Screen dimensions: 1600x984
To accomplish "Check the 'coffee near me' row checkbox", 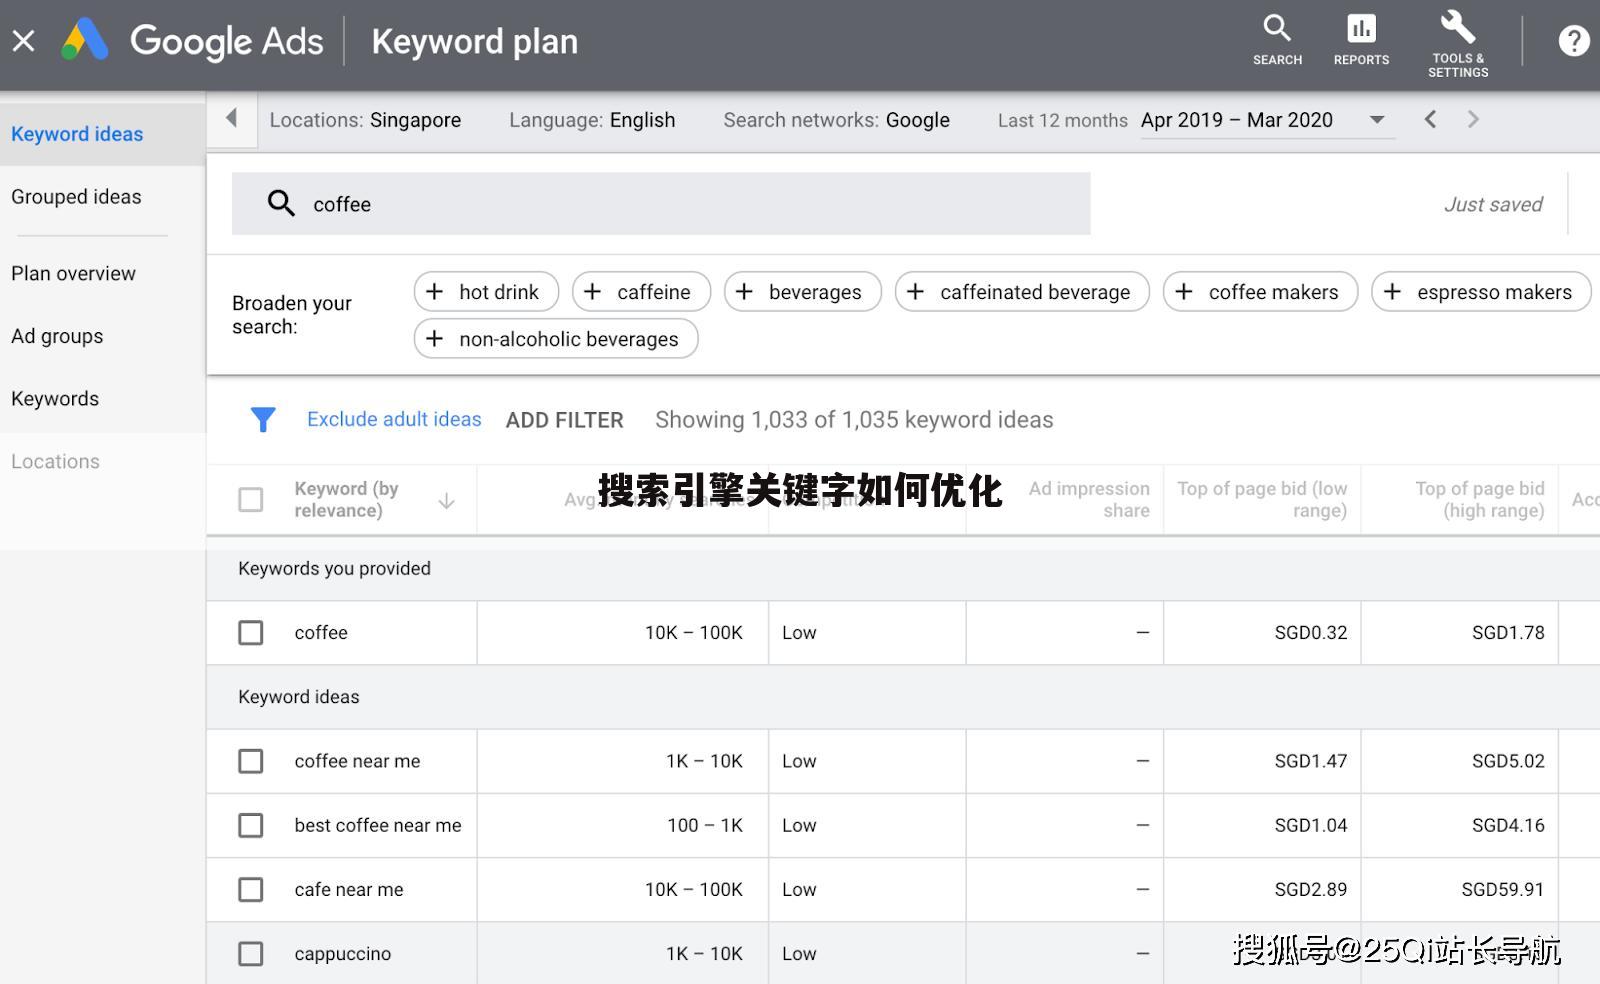I will pyautogui.click(x=251, y=761).
